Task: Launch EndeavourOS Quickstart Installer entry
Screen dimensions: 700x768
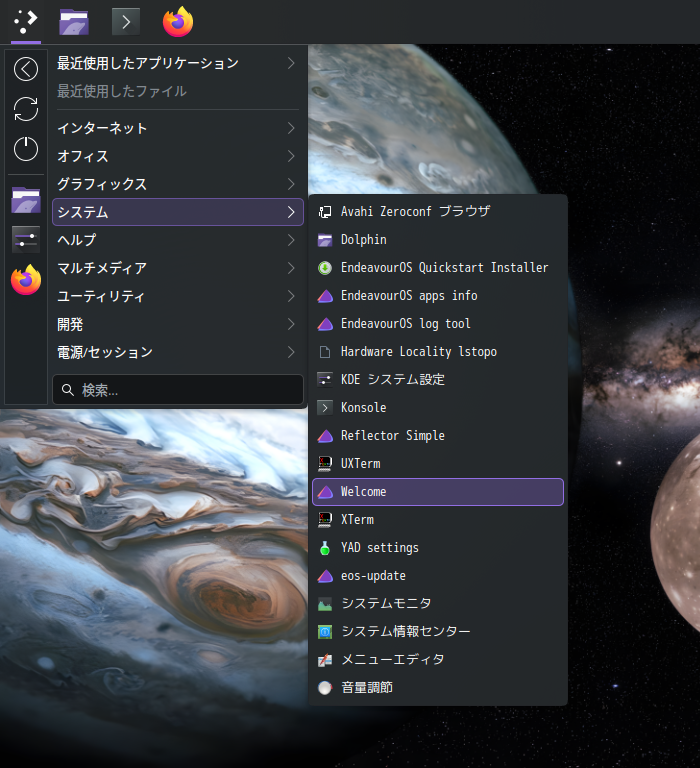Action: coord(438,268)
